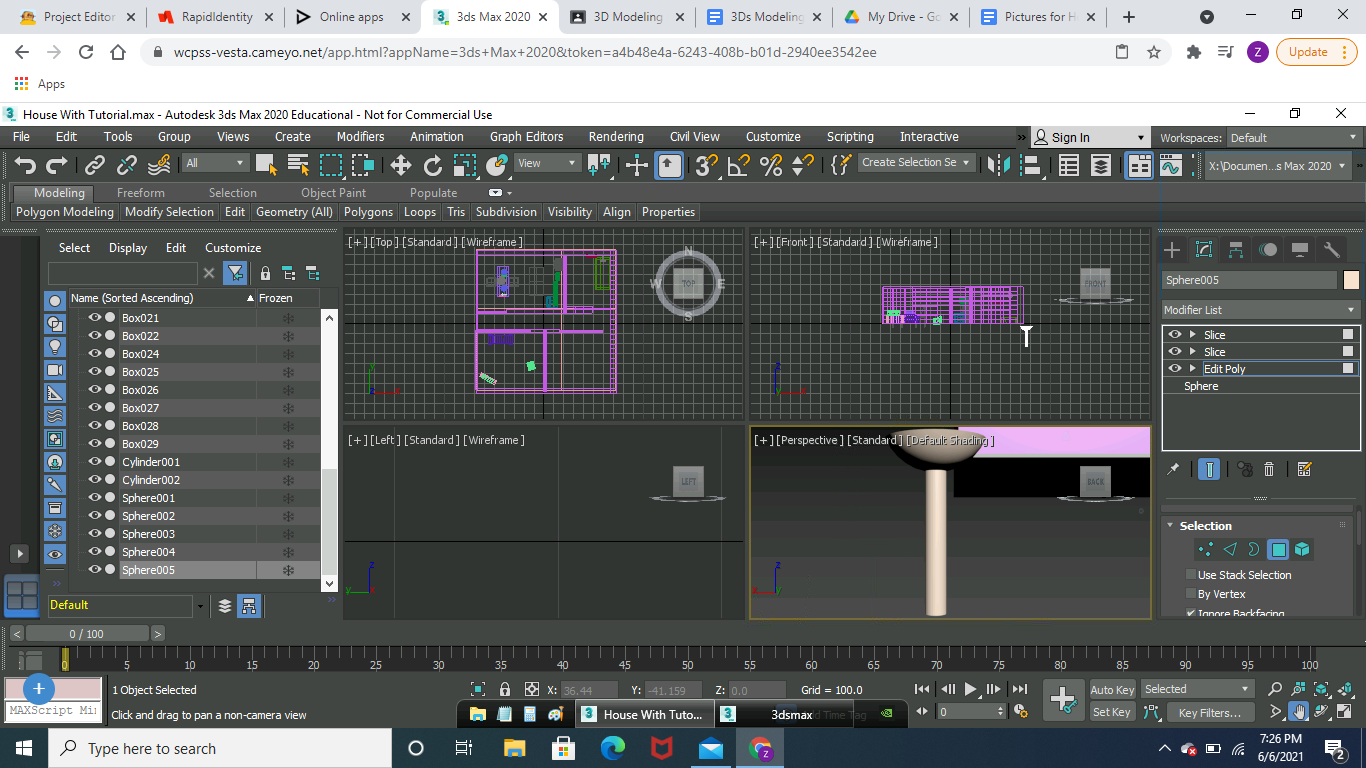Click the Redo arrow icon
Viewport: 1366px width, 768px height.
[x=57, y=166]
